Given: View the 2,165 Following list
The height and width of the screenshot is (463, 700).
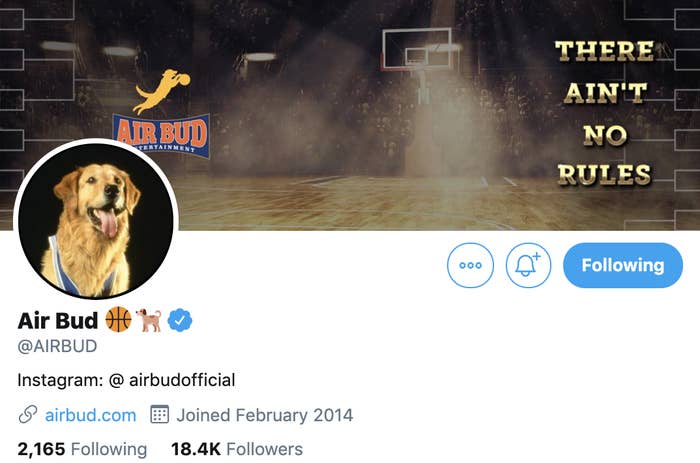Looking at the screenshot, I should (82, 449).
